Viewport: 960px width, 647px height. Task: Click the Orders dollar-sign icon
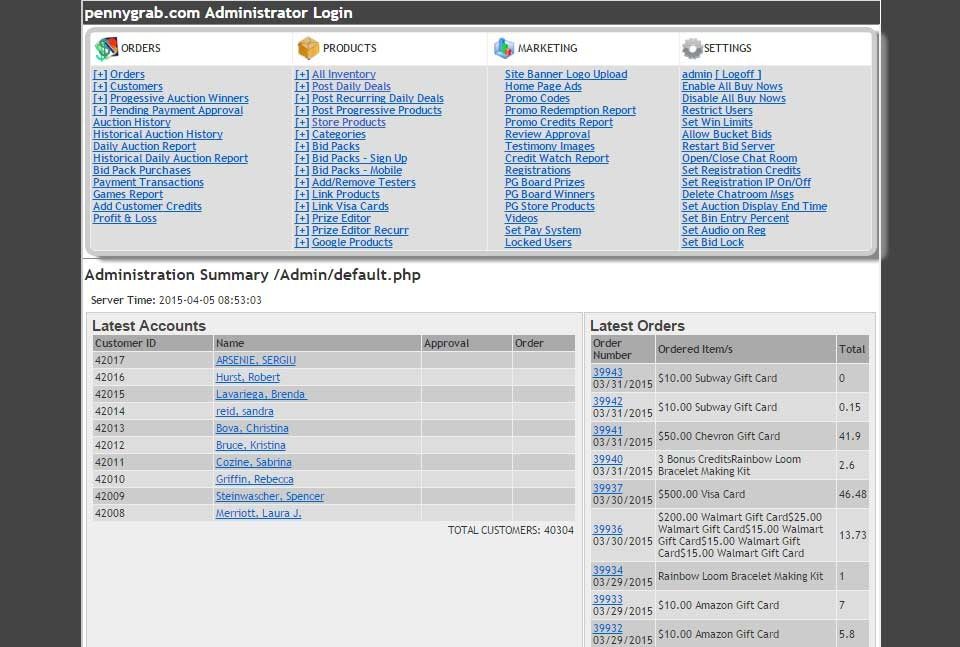pyautogui.click(x=106, y=48)
